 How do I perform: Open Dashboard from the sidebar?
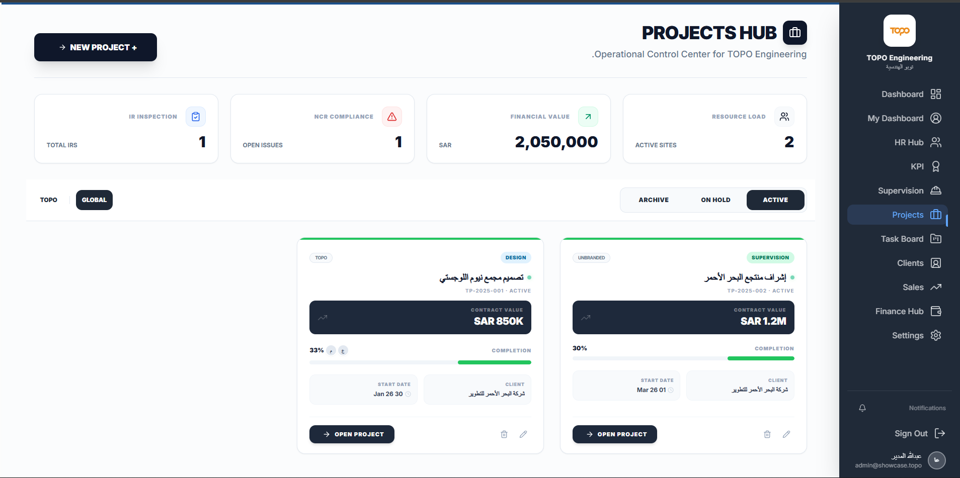click(896, 94)
